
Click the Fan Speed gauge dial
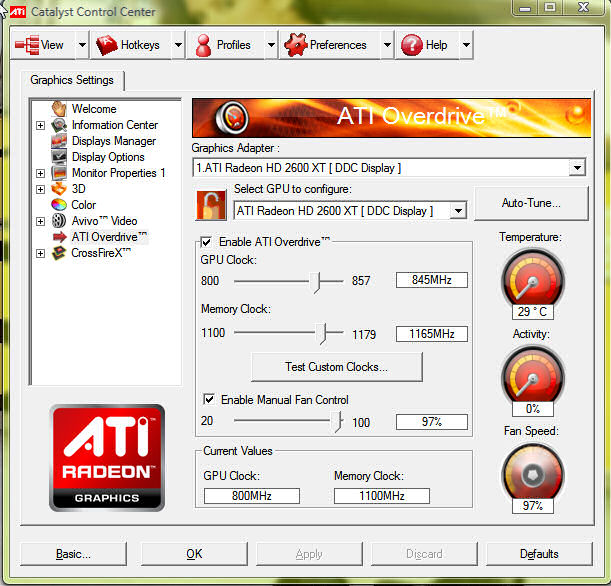(x=532, y=473)
